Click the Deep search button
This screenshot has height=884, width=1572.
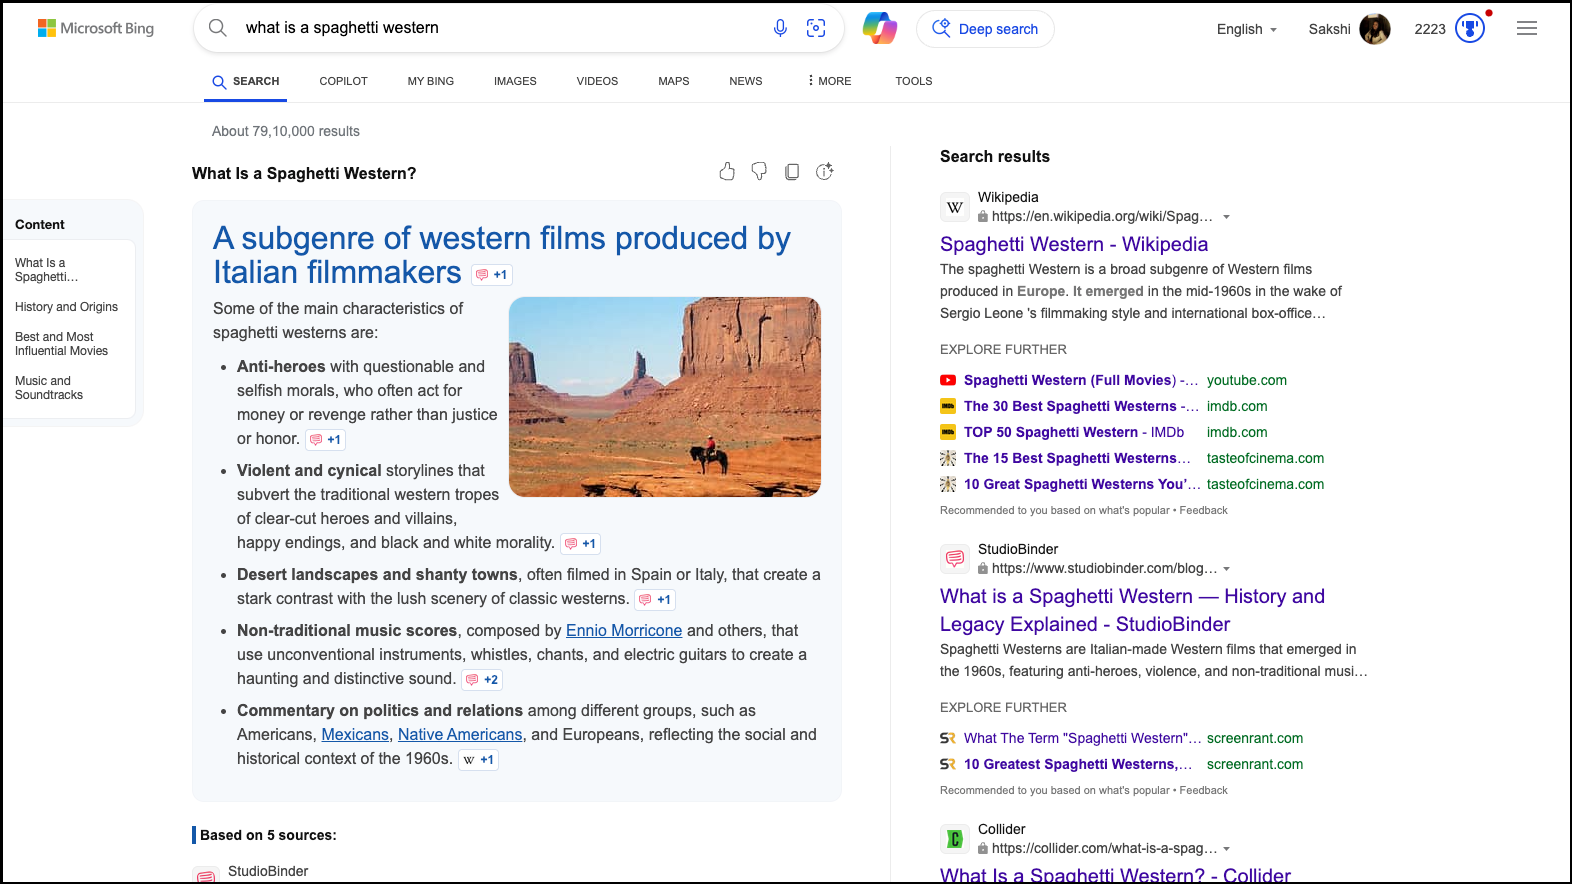[x=985, y=29]
